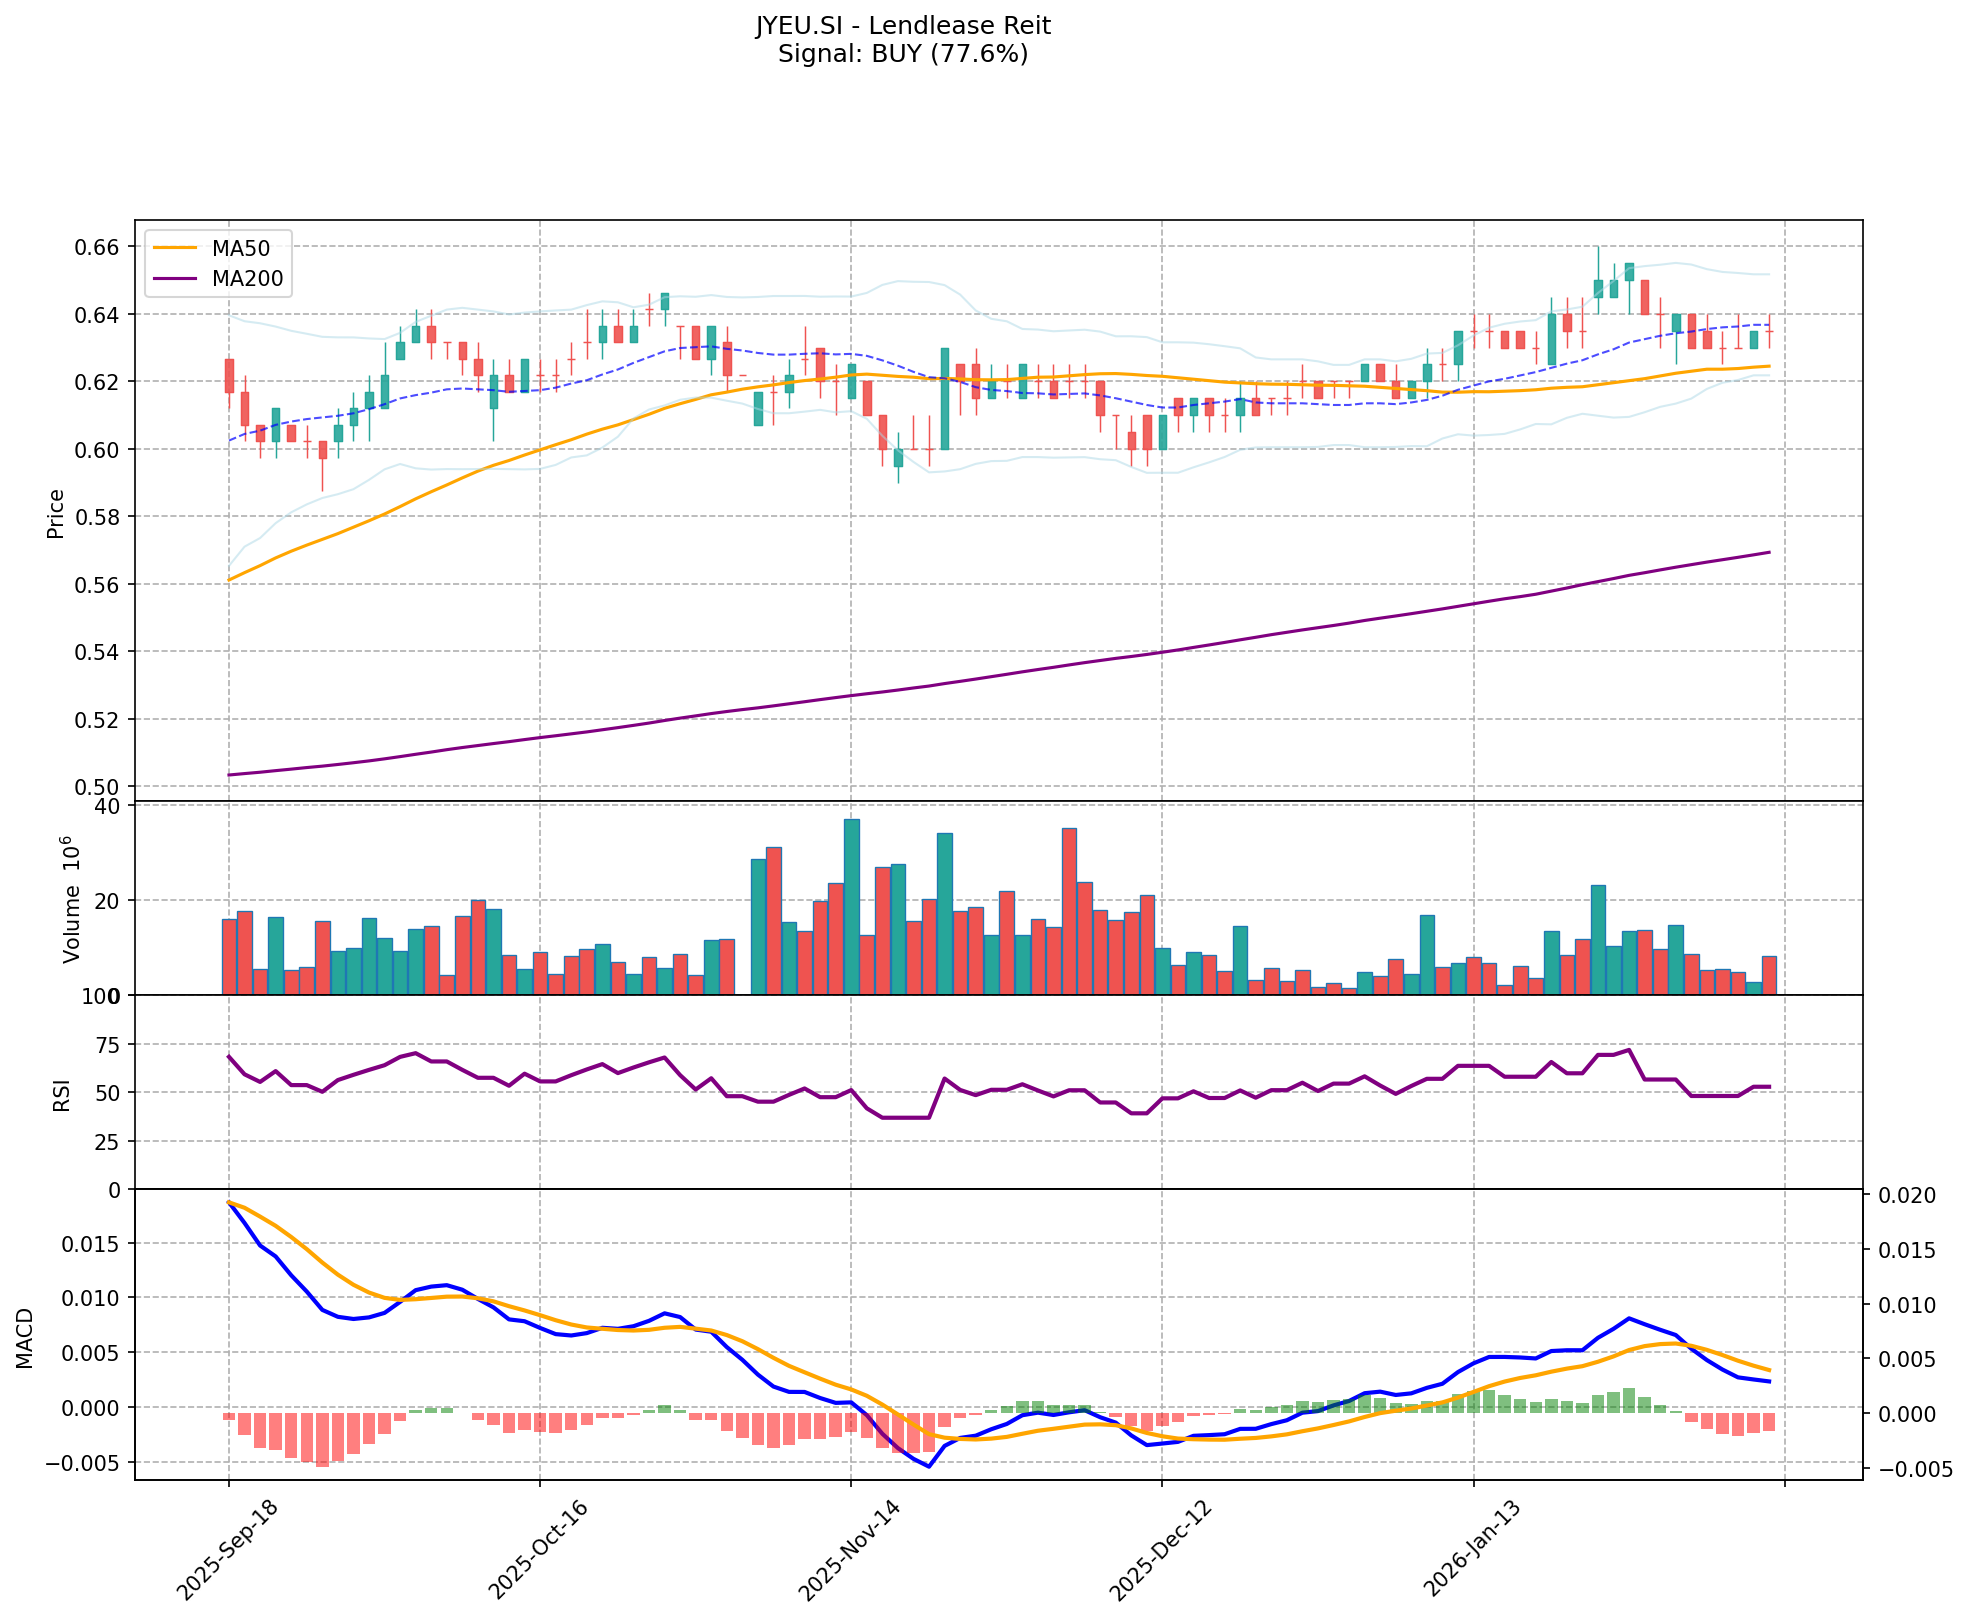Click the purple MA200 legend line swatch
The height and width of the screenshot is (1619, 1969).
point(176,279)
